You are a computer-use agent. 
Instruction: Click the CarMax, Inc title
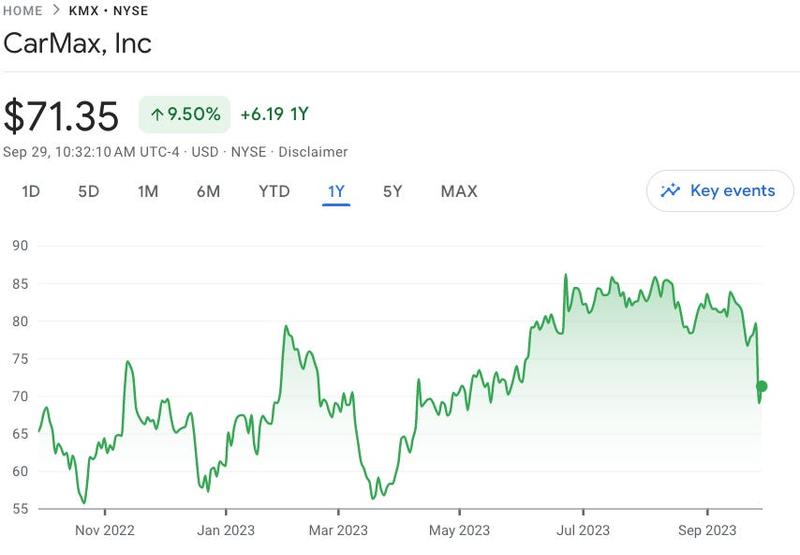[x=78, y=43]
